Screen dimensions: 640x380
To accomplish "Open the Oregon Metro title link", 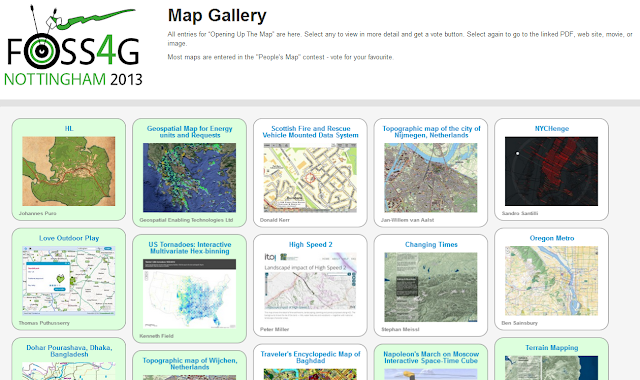I will pyautogui.click(x=552, y=238).
